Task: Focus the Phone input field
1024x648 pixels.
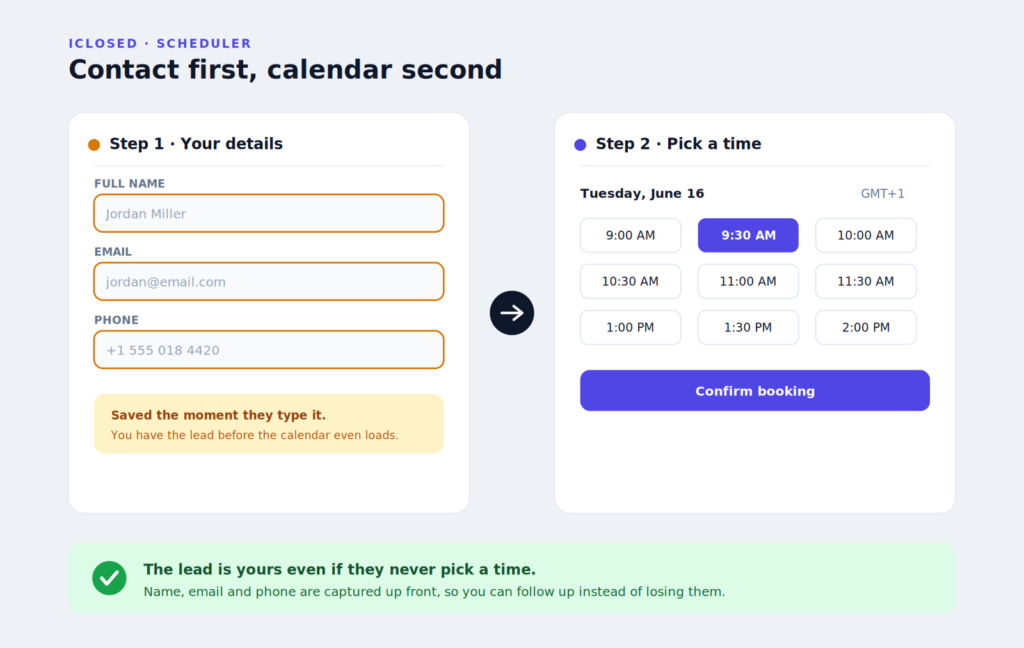Action: [x=269, y=349]
